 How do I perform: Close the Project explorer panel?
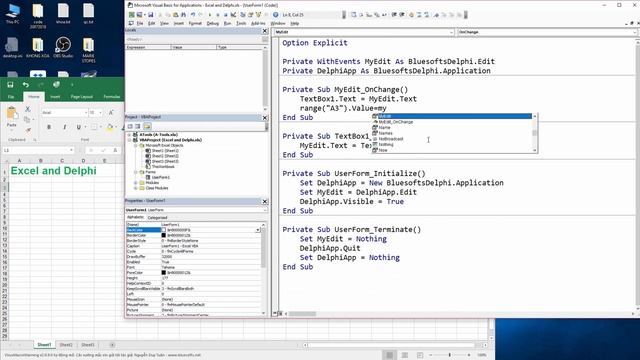click(x=264, y=118)
